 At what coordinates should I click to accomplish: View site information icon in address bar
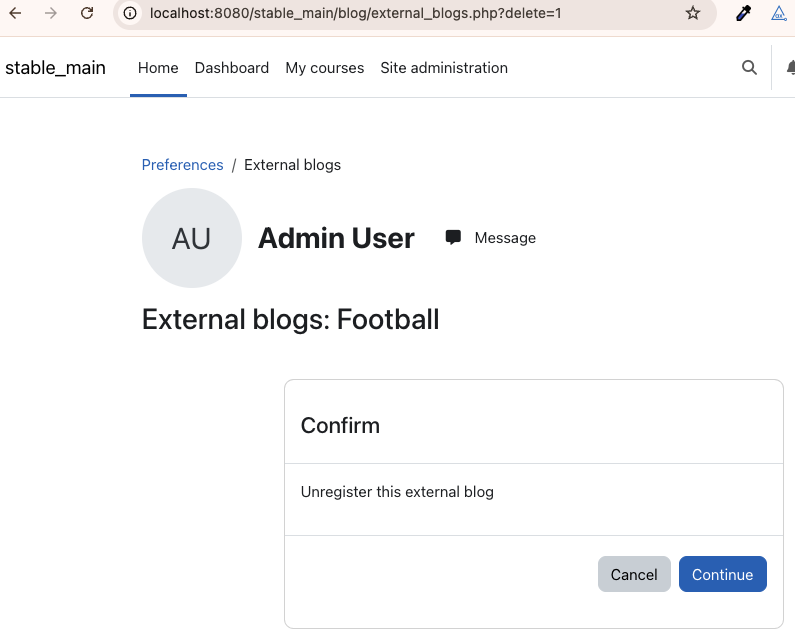pos(130,13)
